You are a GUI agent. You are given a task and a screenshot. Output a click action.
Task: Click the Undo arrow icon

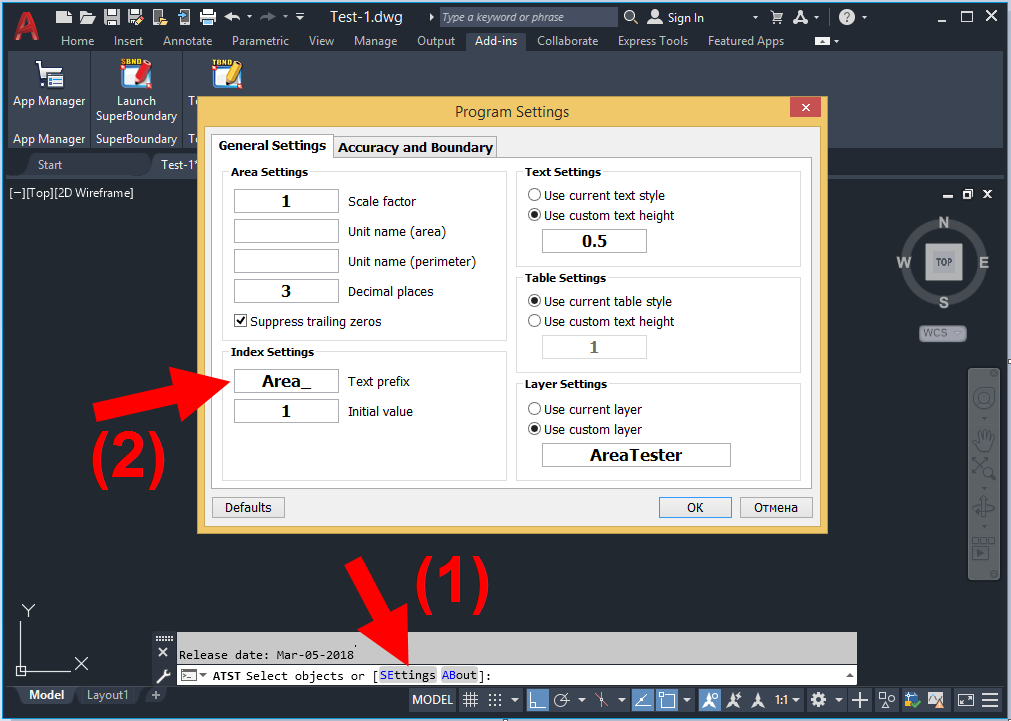pos(233,17)
